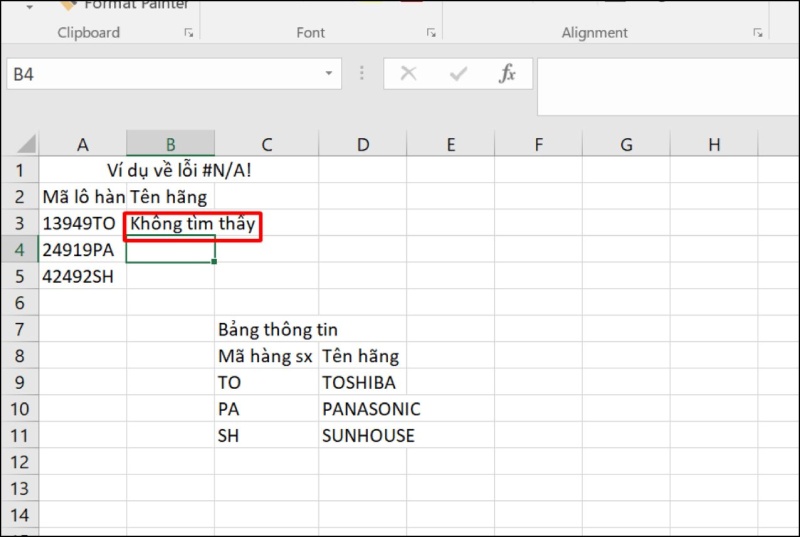This screenshot has width=800, height=537.
Task: Click the cell containing 24919PA
Action: [83, 250]
